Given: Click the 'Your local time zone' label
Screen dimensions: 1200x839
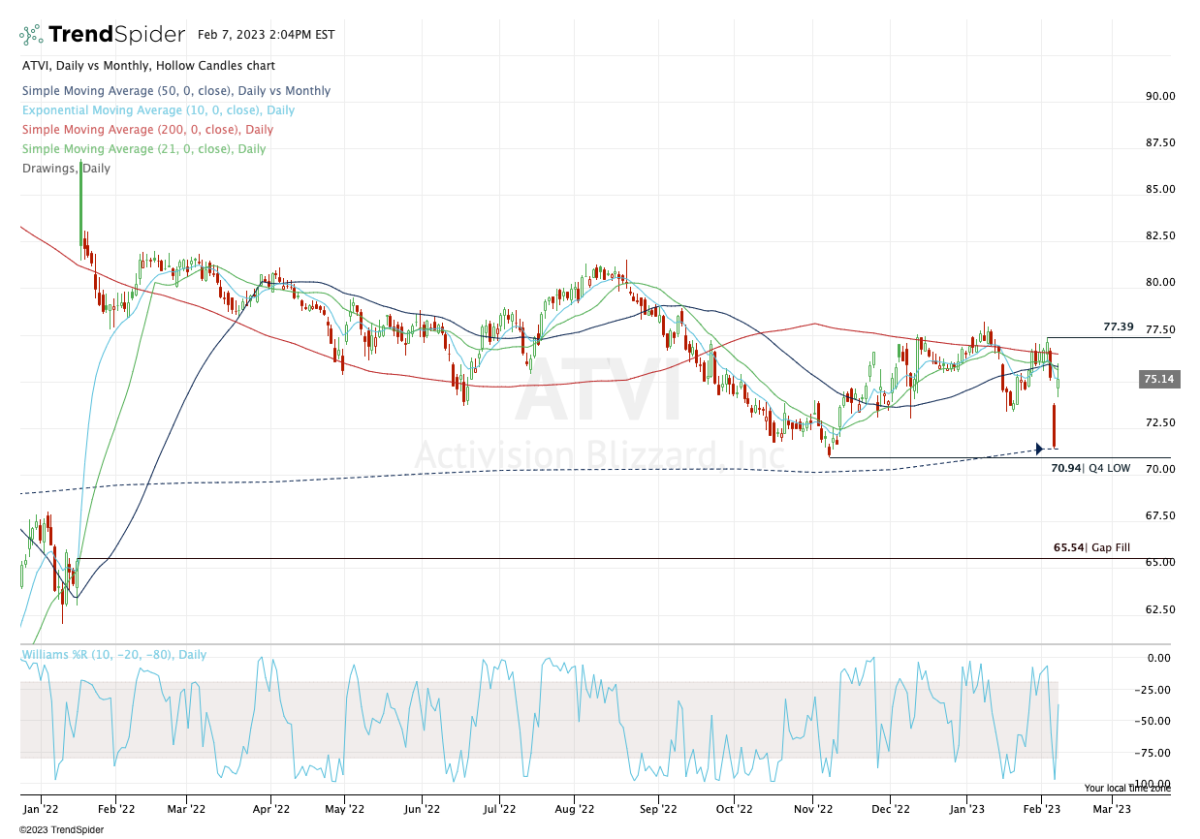Looking at the screenshot, I should 1129,788.
